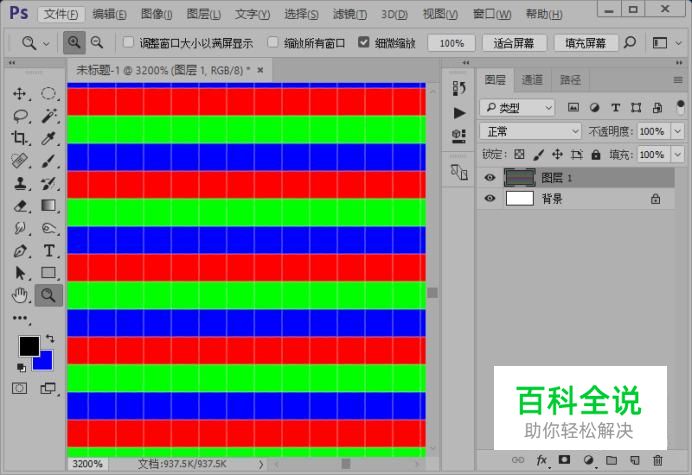
Task: Click the search magnifier in options bar
Action: 630,43
